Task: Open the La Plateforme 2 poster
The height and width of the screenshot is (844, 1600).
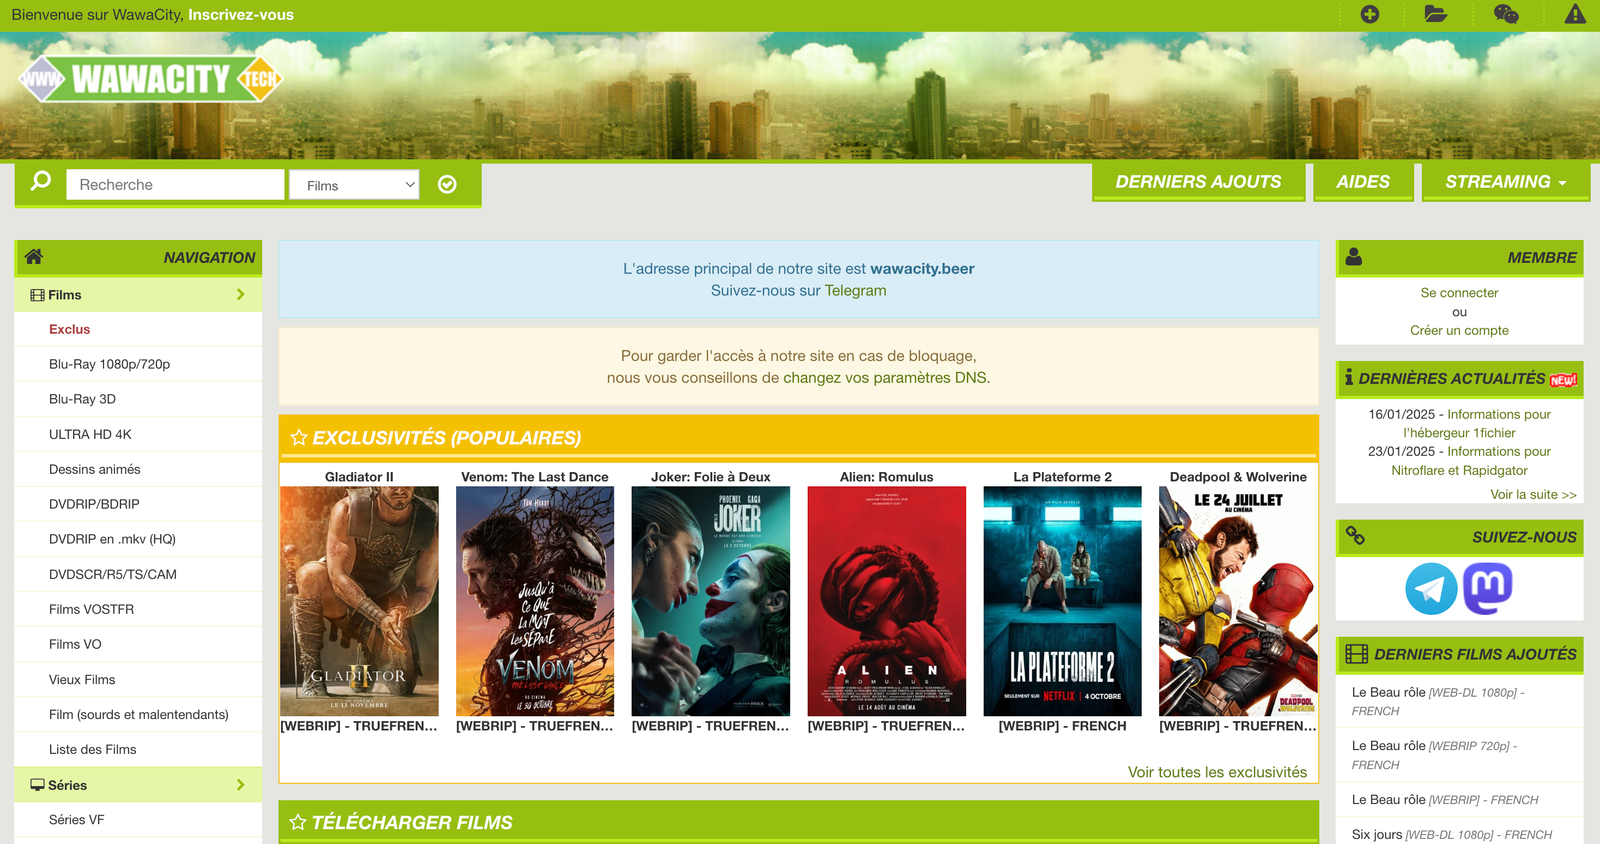Action: 1062,601
